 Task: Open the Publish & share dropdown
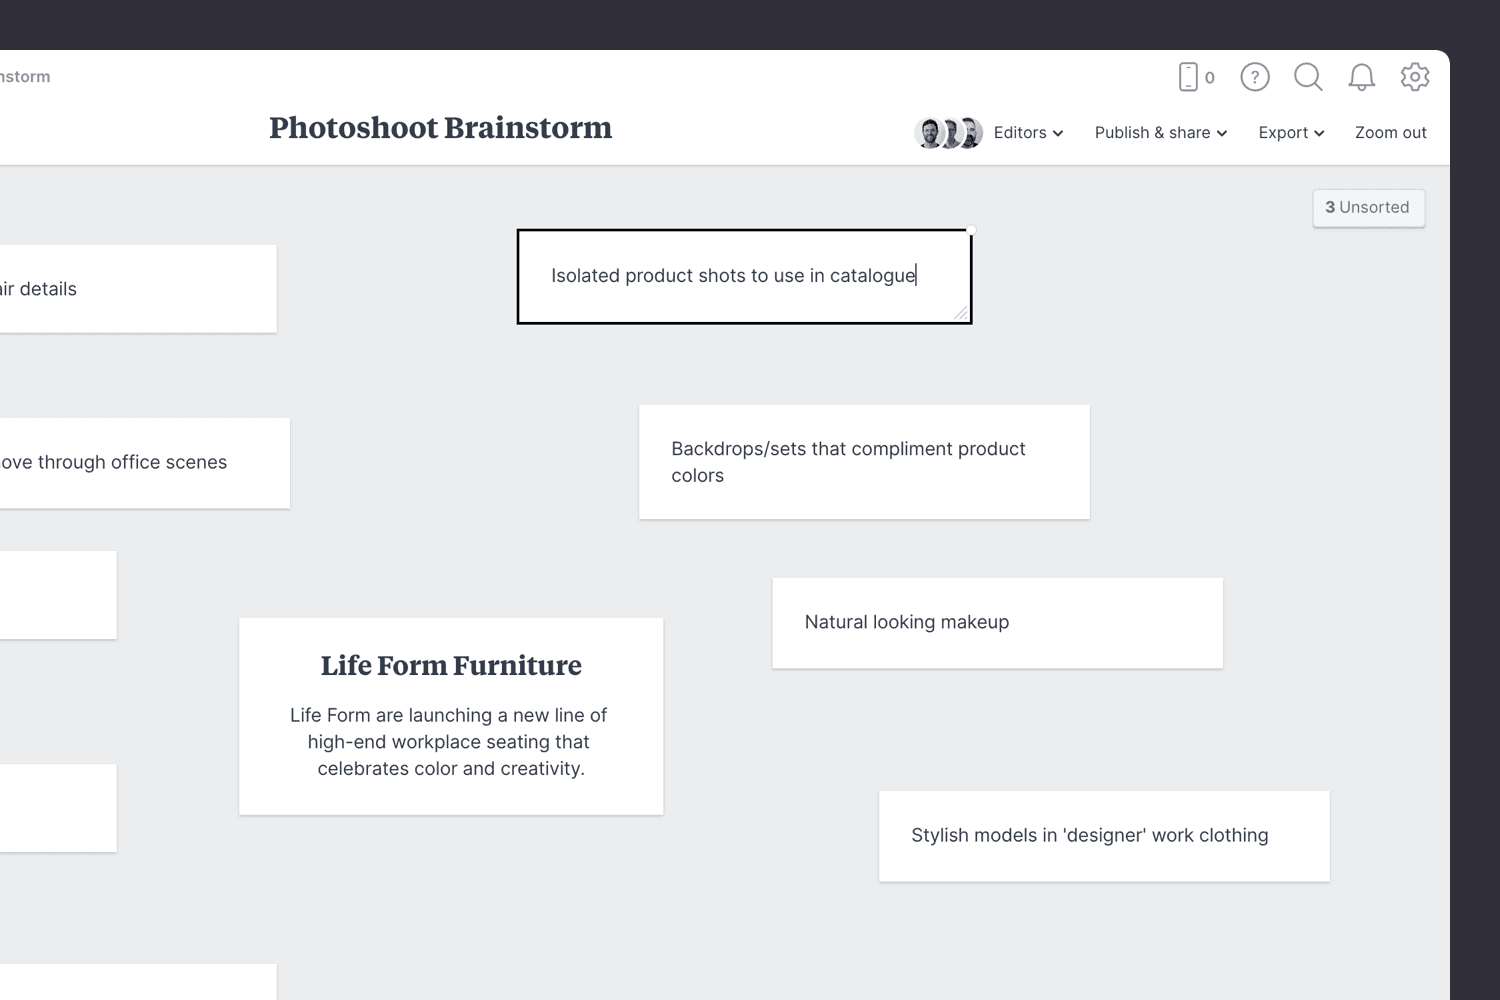(1160, 133)
